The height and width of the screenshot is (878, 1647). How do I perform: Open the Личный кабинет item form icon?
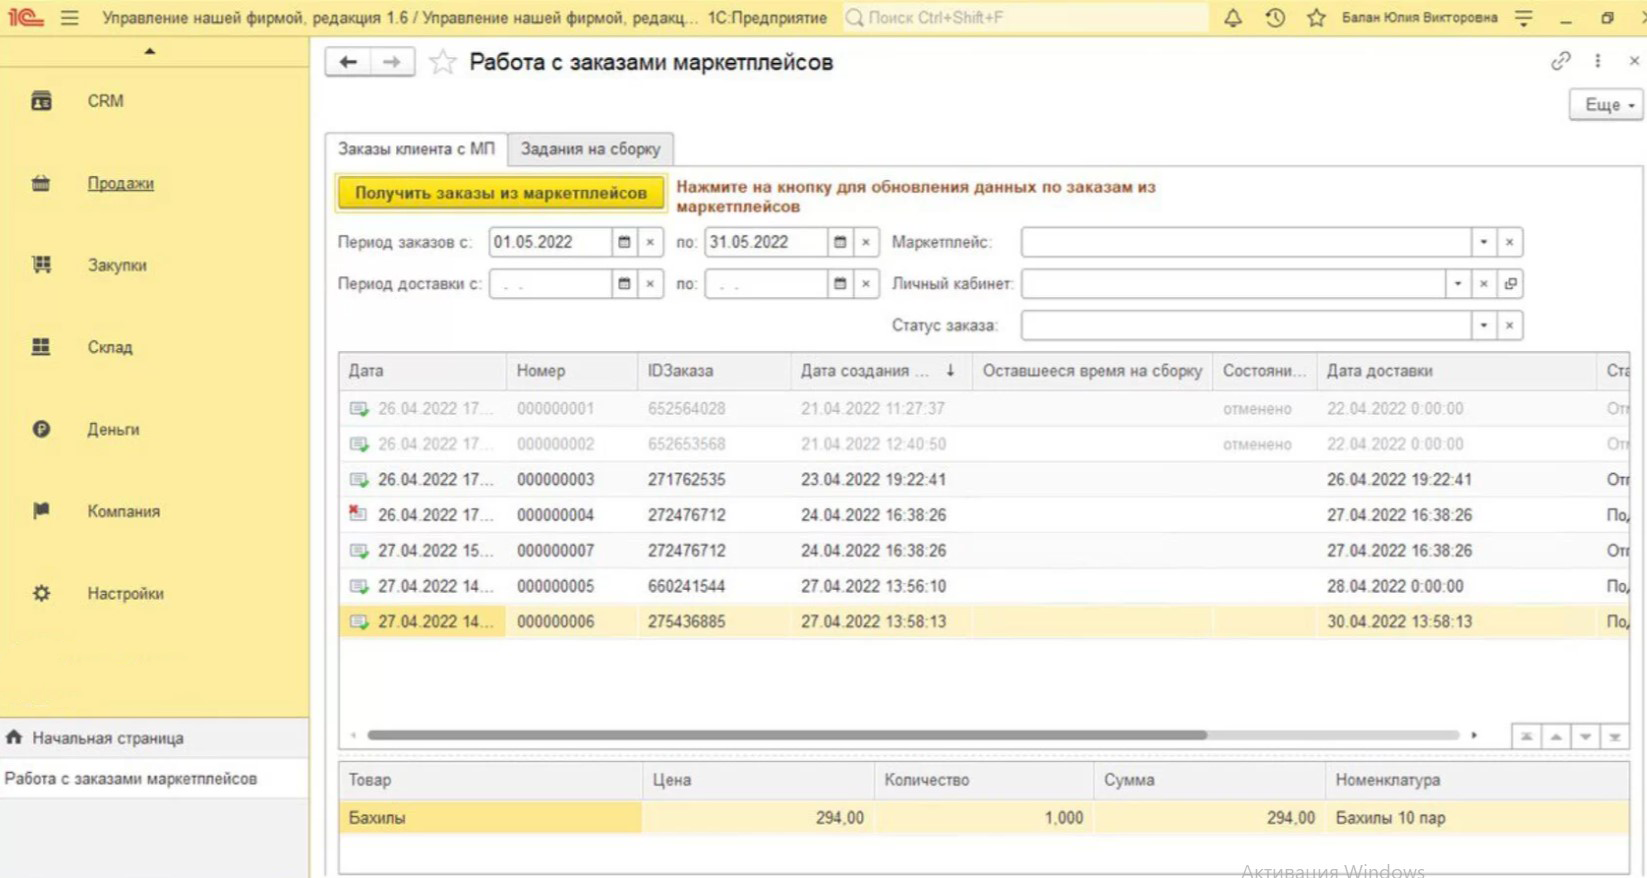coord(1510,284)
